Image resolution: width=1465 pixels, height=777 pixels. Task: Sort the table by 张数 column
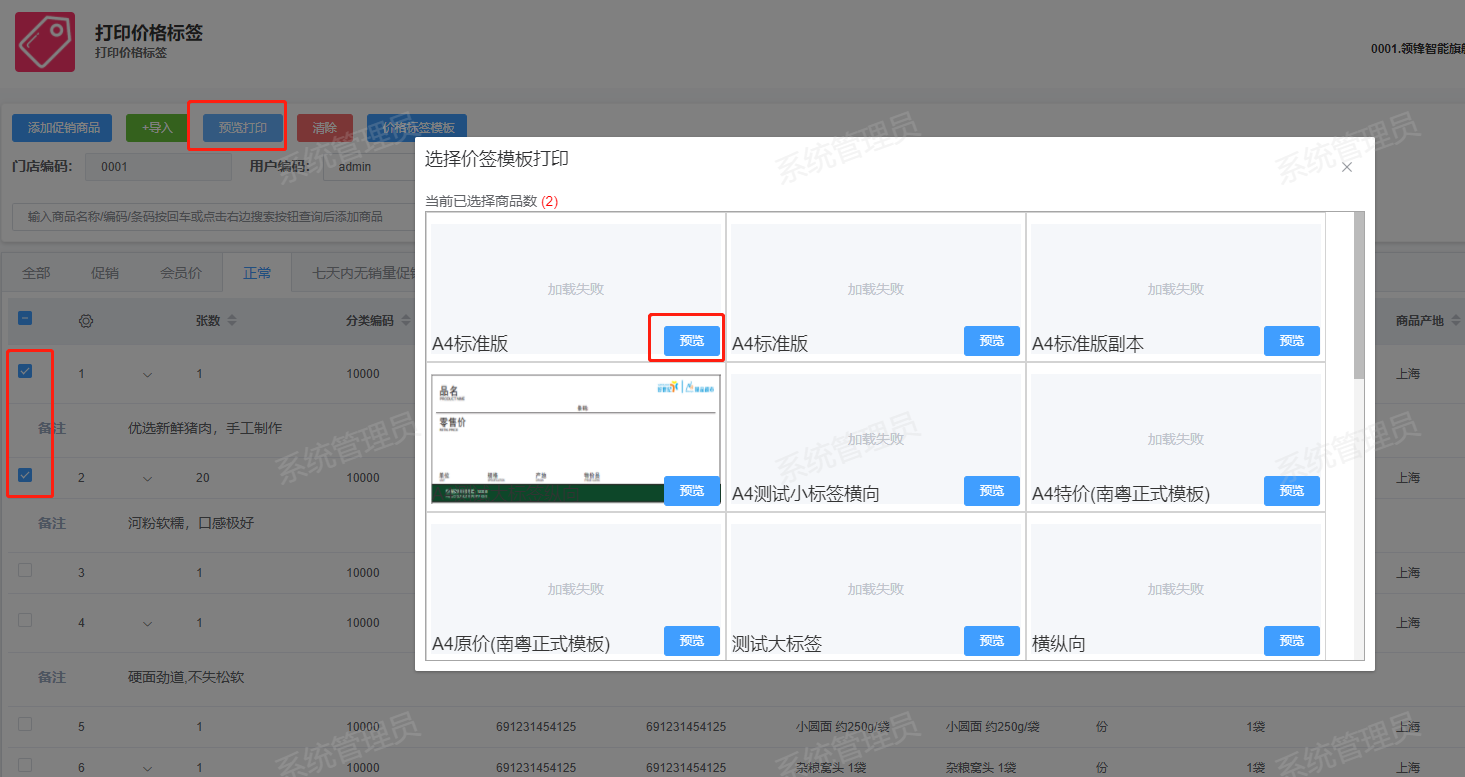232,321
